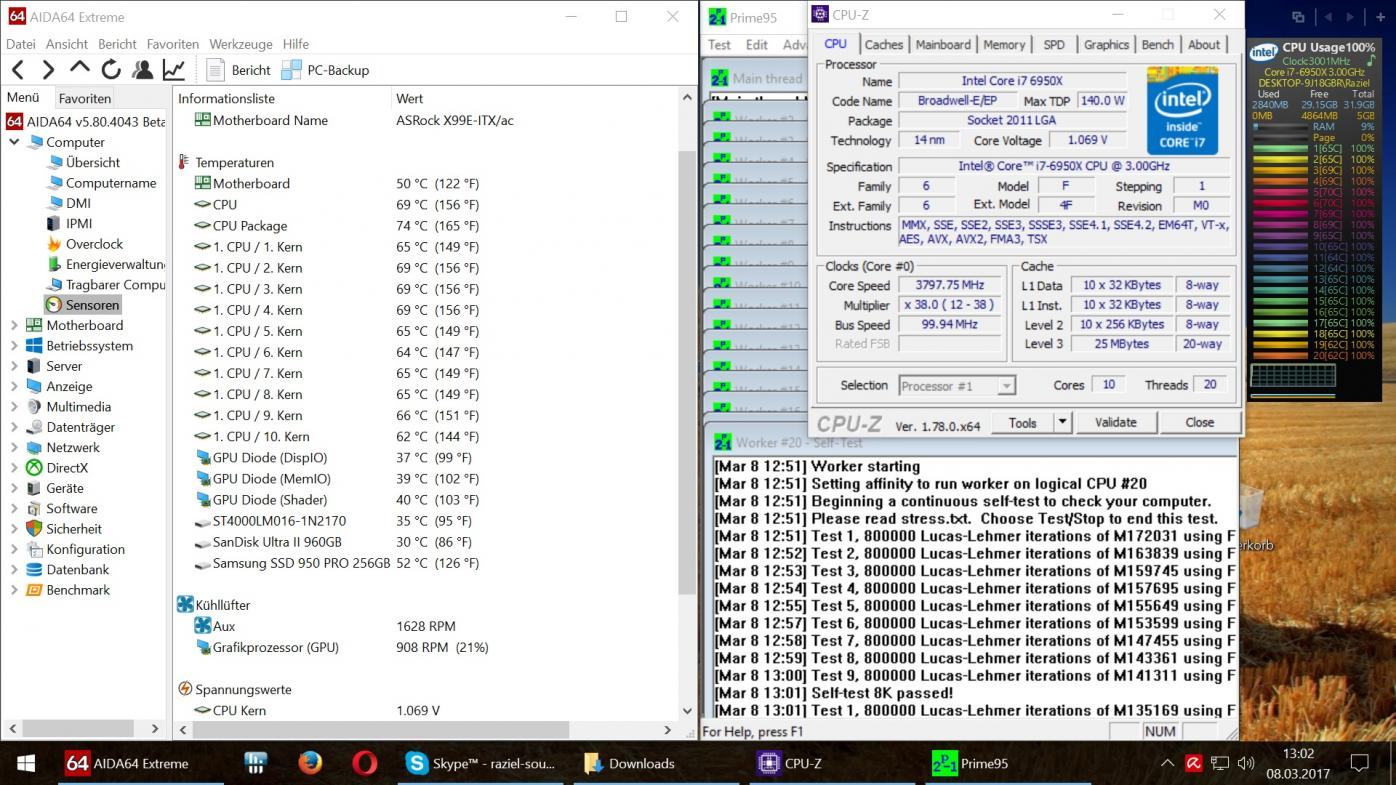Viewport: 1396px width, 785px height.
Task: Click CPU-Z Close button
Action: coord(1199,423)
